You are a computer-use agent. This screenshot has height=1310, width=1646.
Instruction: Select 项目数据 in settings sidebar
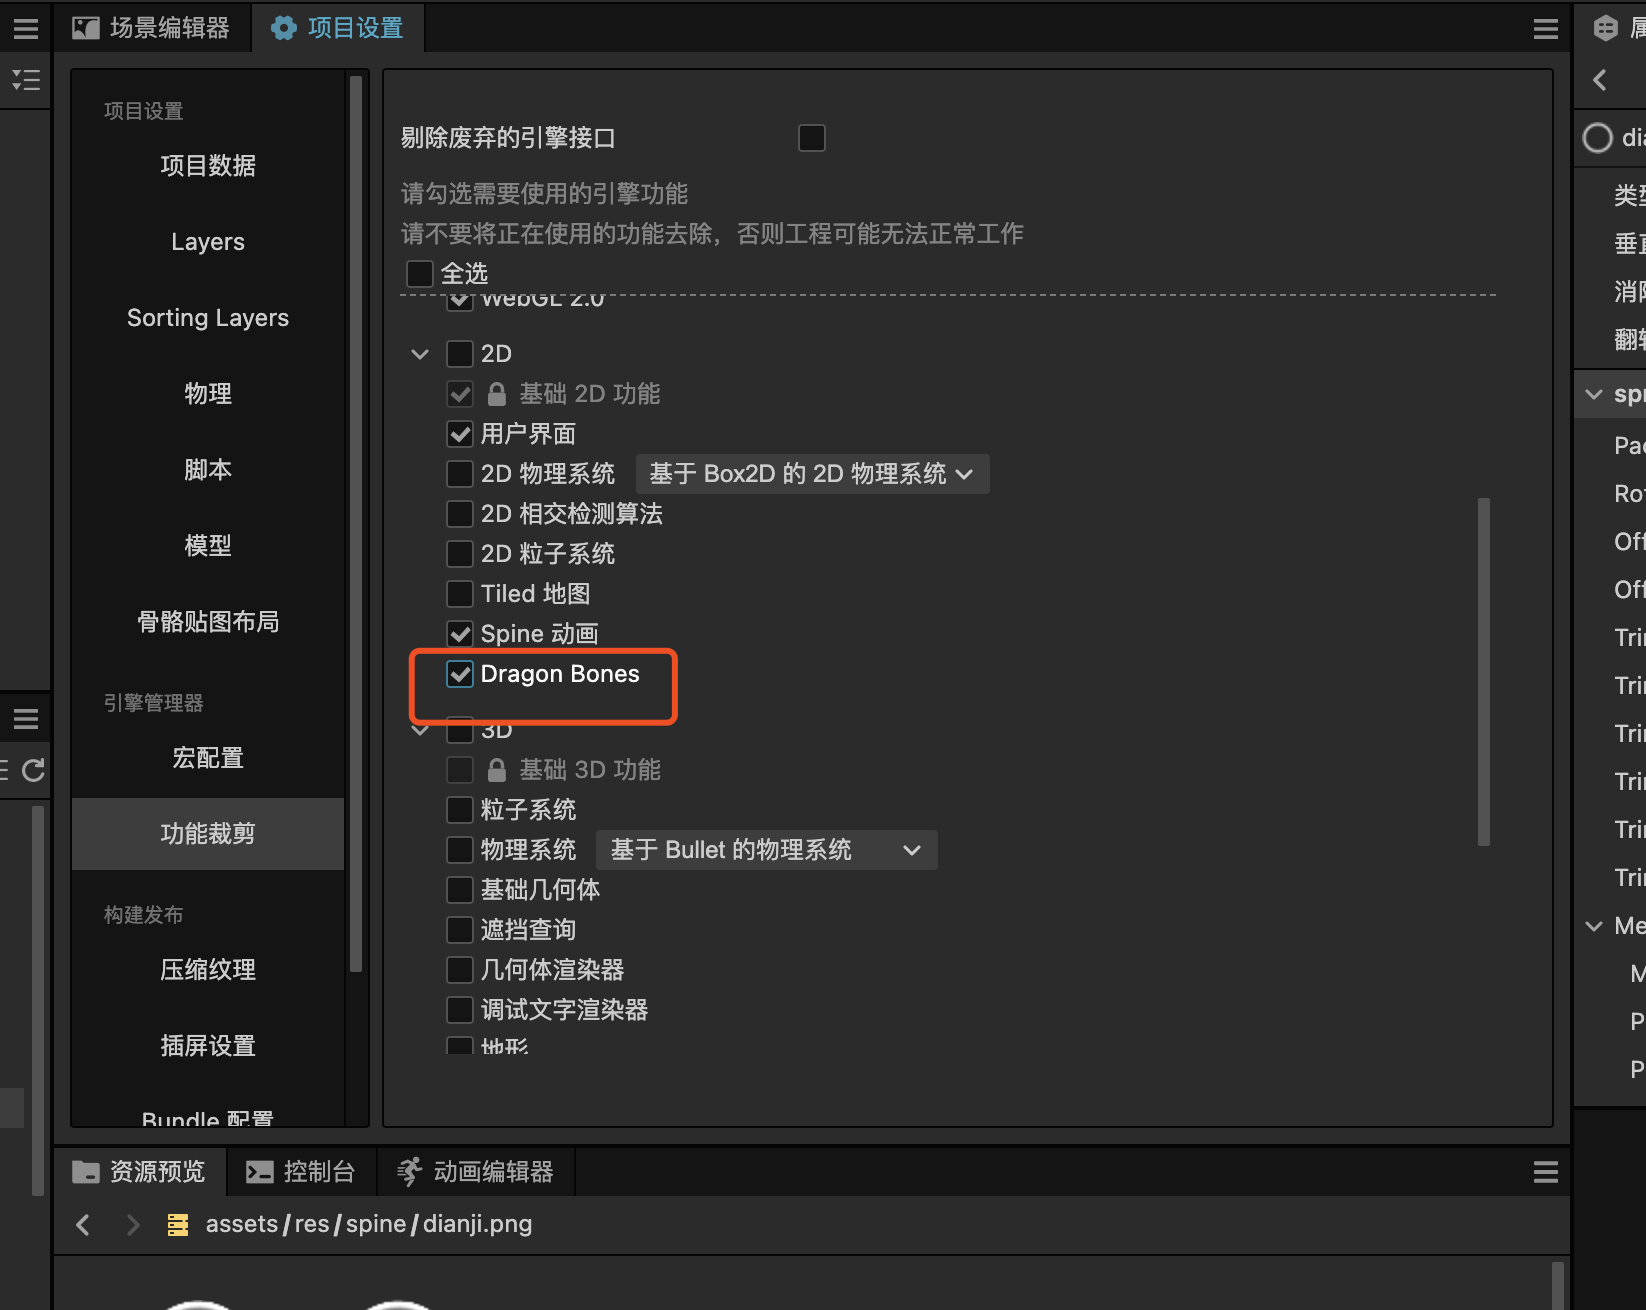point(208,166)
